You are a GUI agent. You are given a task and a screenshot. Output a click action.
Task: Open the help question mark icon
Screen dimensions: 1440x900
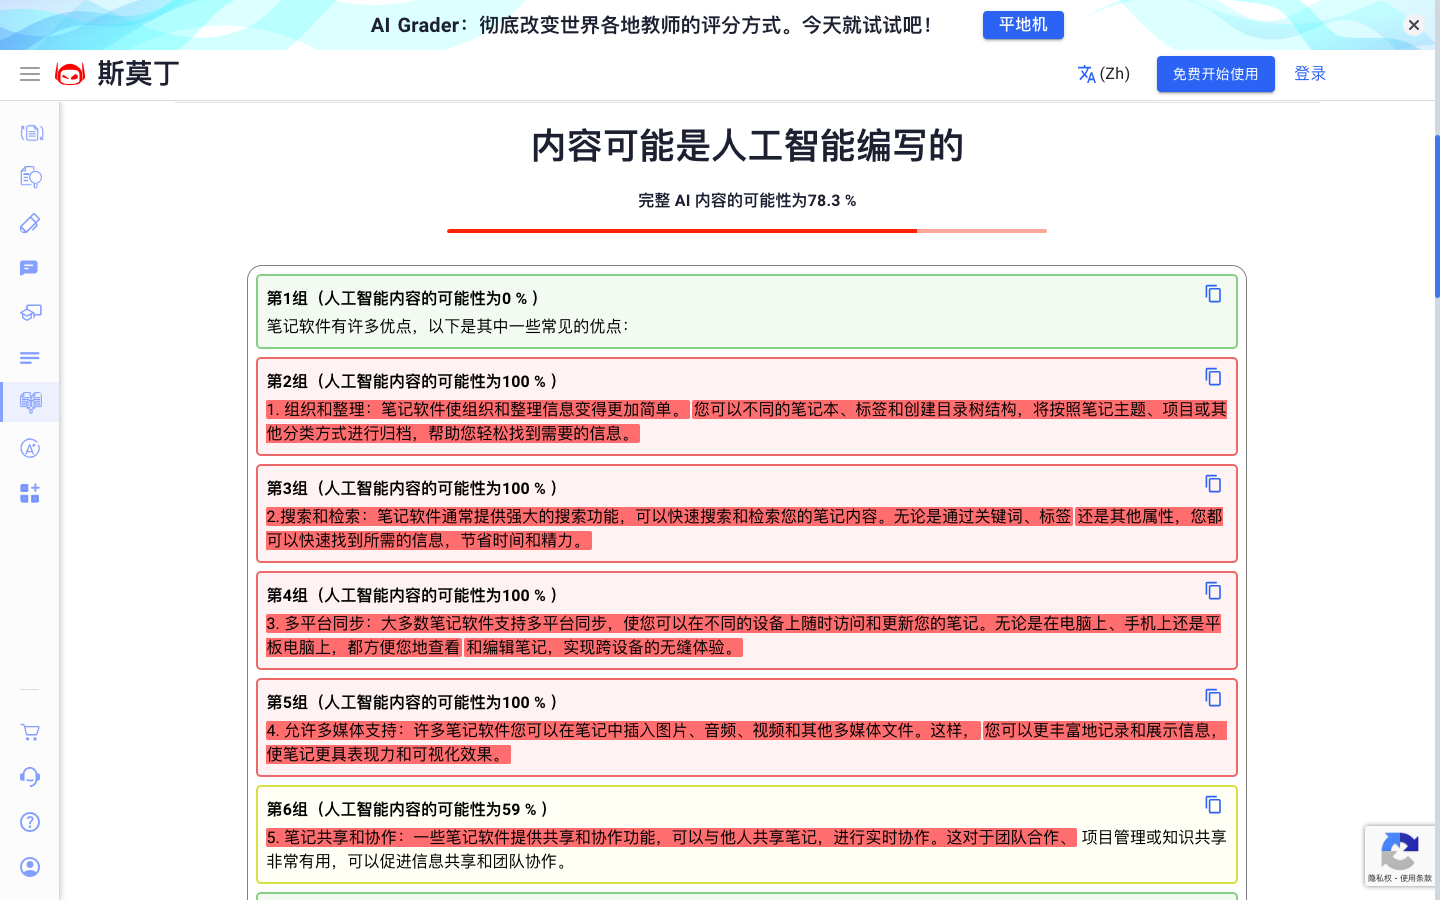click(30, 821)
